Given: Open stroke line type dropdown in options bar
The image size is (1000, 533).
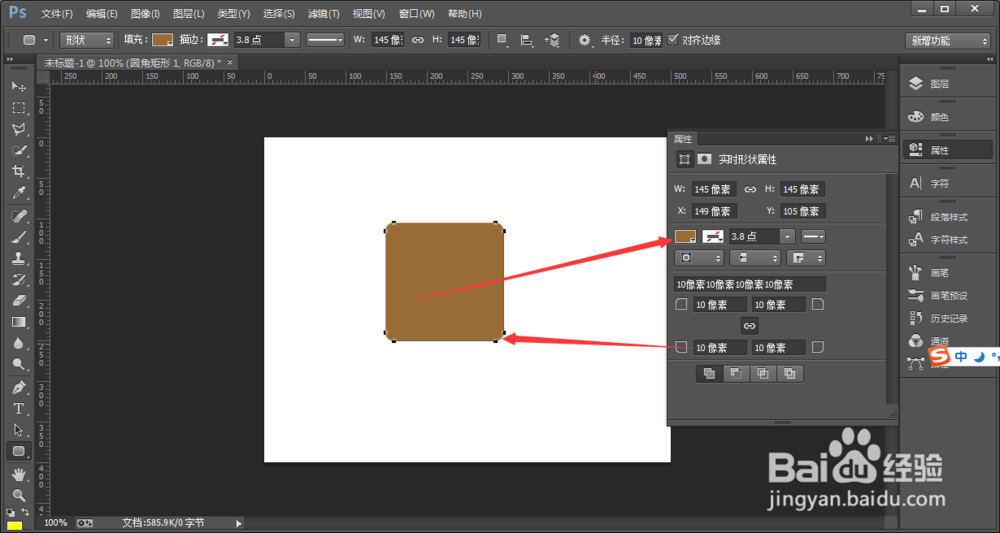Looking at the screenshot, I should [x=325, y=40].
